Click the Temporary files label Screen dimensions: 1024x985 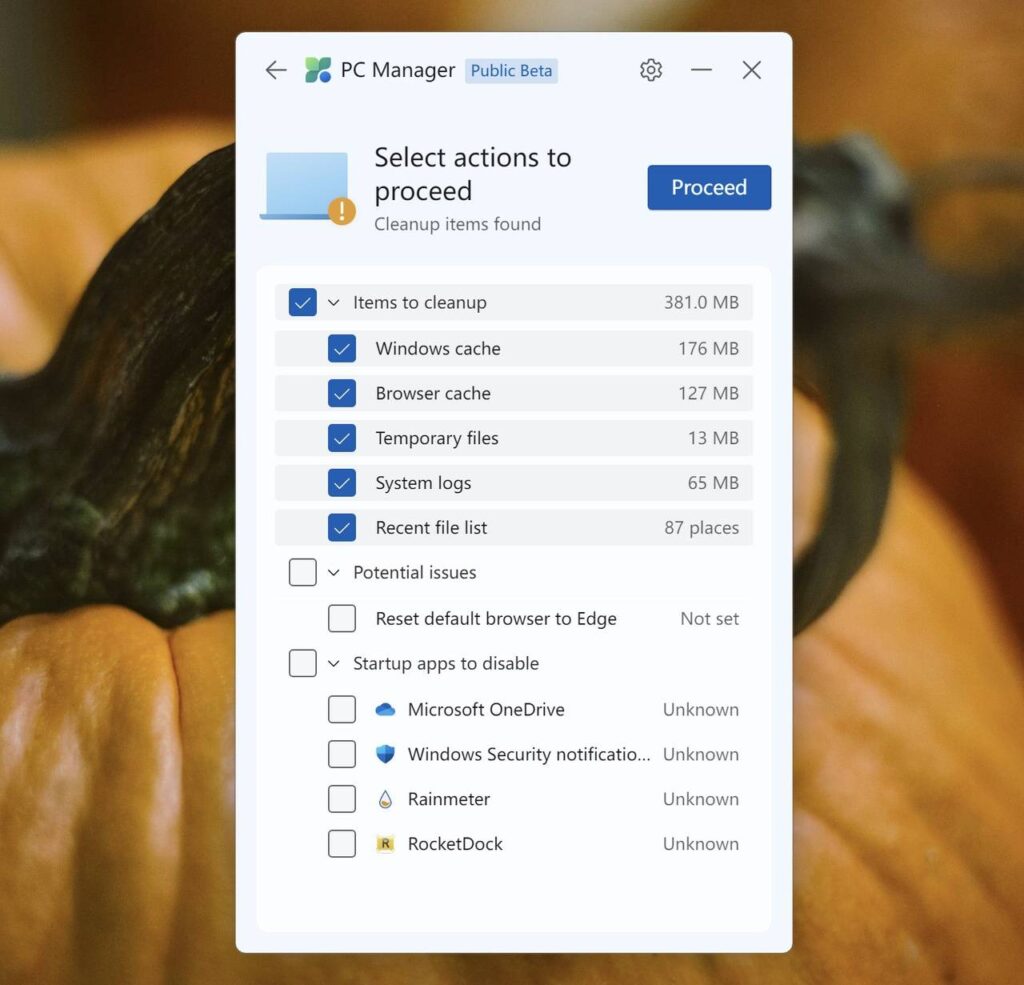click(x=437, y=438)
